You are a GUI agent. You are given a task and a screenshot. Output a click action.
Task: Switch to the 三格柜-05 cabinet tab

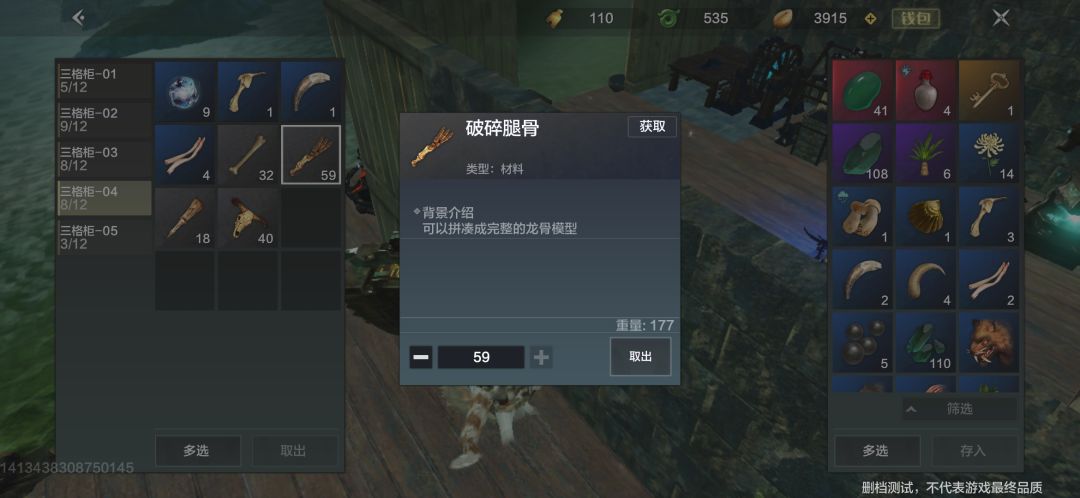point(105,237)
